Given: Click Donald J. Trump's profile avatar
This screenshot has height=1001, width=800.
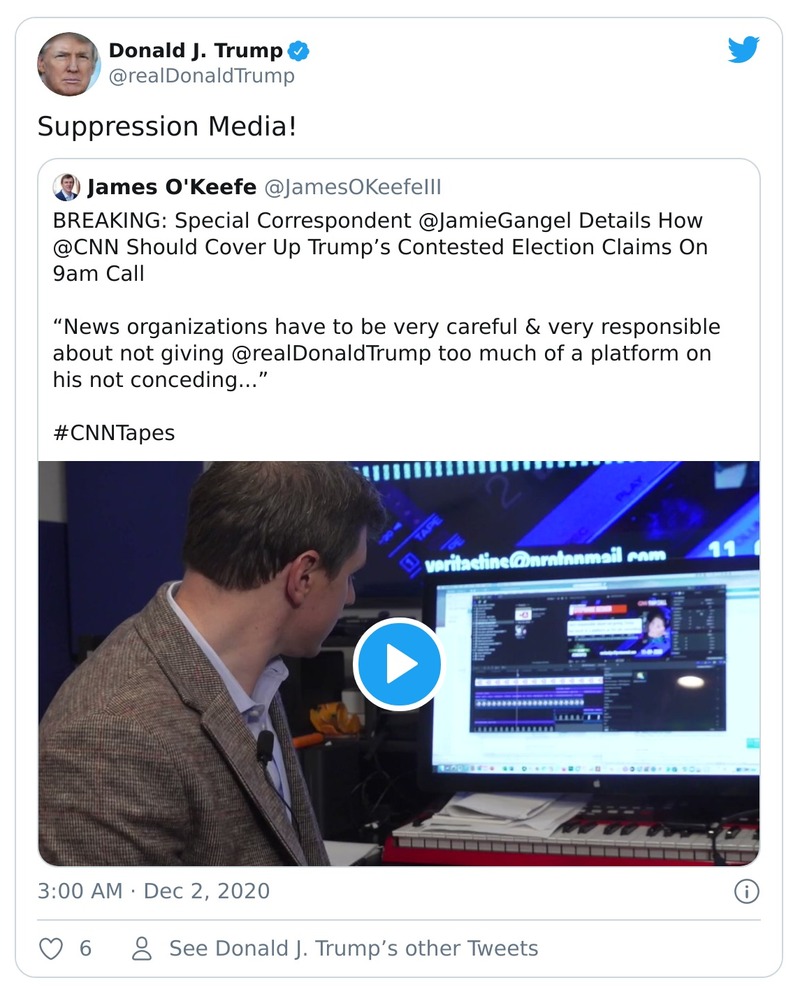Looking at the screenshot, I should click(x=69, y=63).
